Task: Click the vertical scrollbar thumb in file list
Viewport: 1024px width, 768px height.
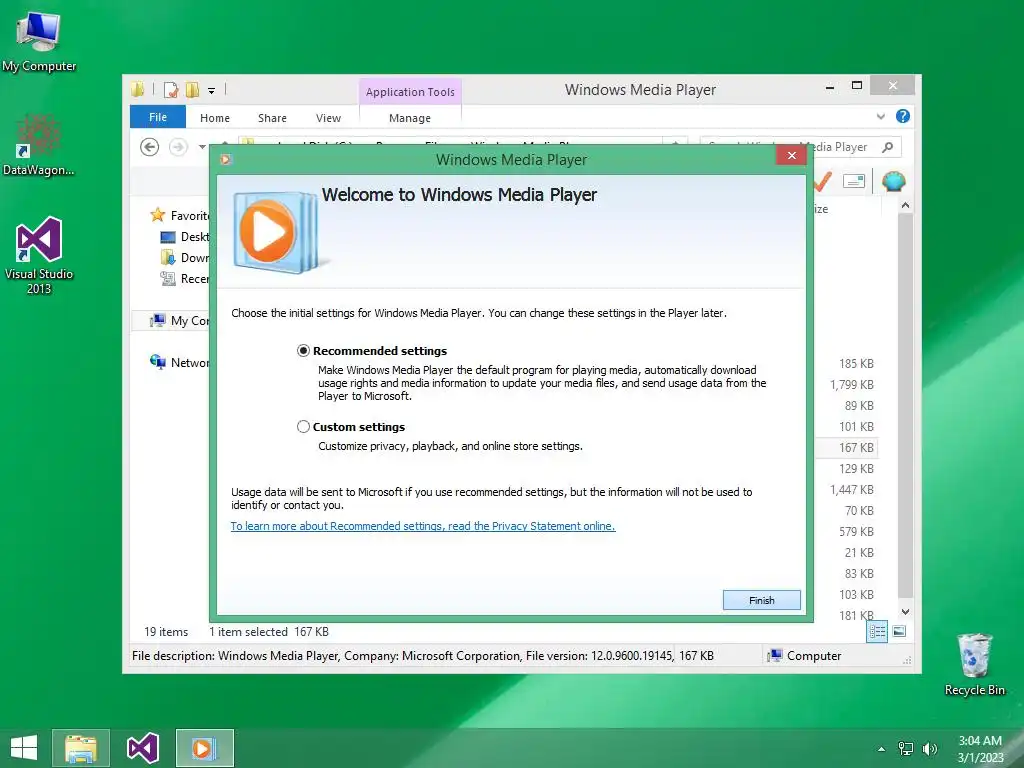Action: [905, 405]
